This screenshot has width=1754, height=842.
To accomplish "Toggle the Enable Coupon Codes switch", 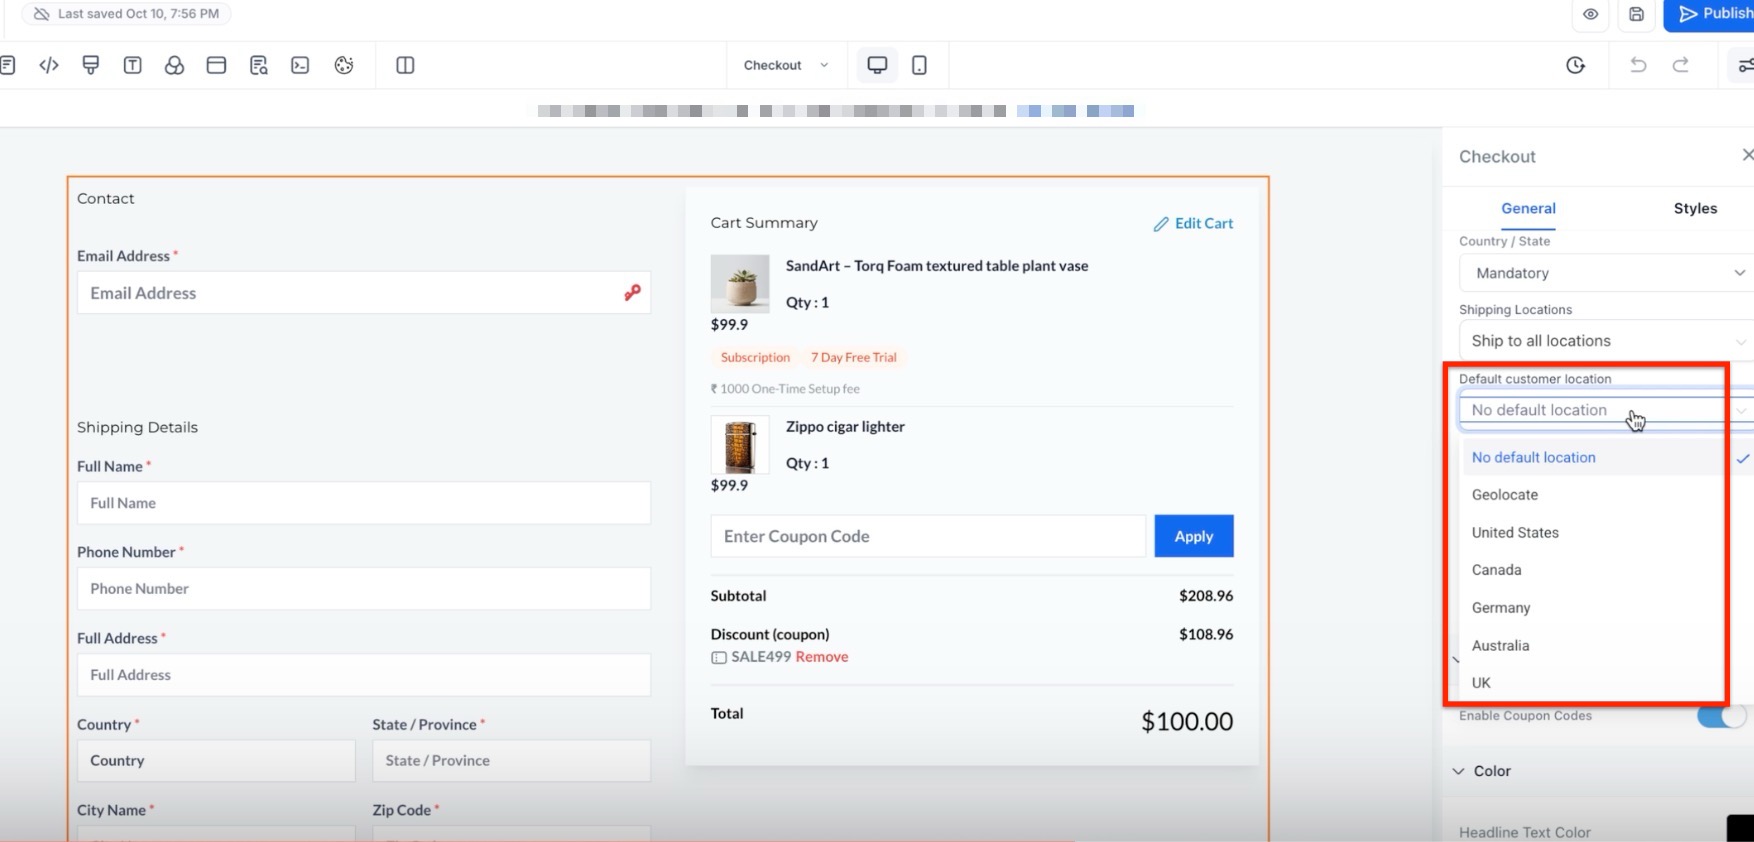I will pyautogui.click(x=1721, y=716).
